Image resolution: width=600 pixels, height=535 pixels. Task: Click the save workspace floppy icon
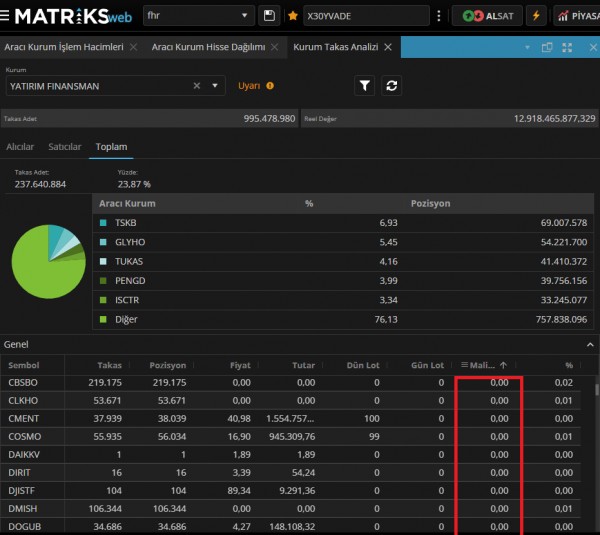tap(269, 16)
